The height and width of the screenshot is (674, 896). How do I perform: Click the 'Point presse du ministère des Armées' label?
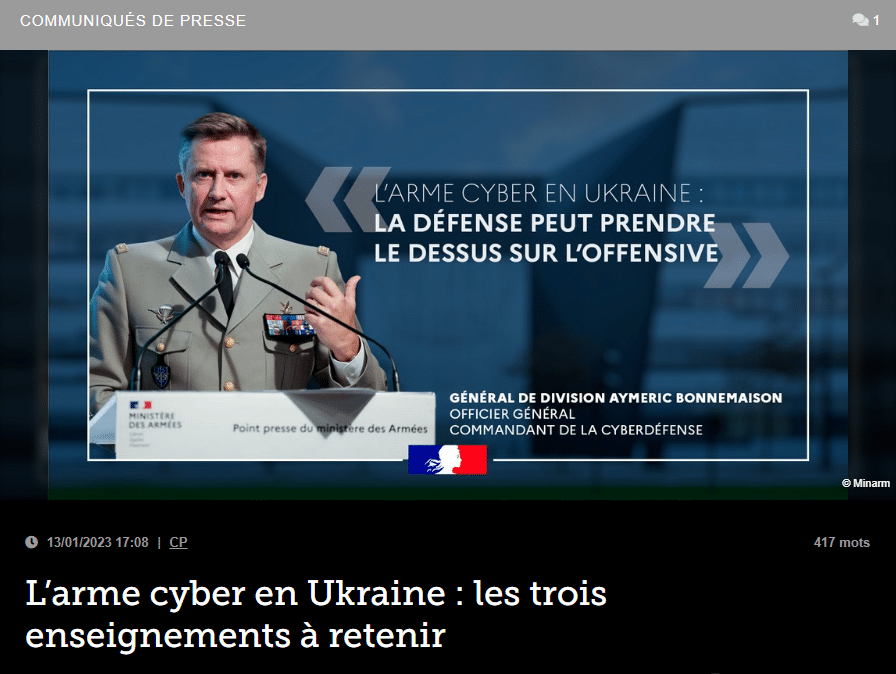tap(330, 428)
